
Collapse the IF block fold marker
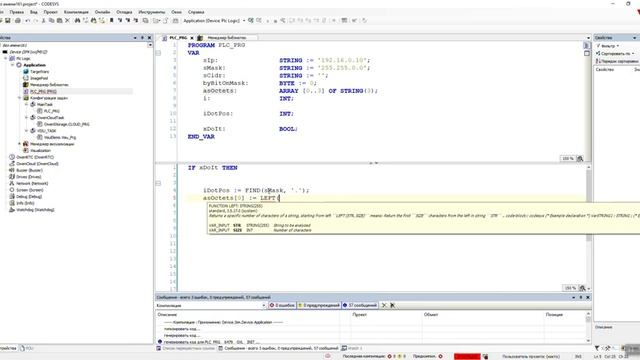coord(158,183)
